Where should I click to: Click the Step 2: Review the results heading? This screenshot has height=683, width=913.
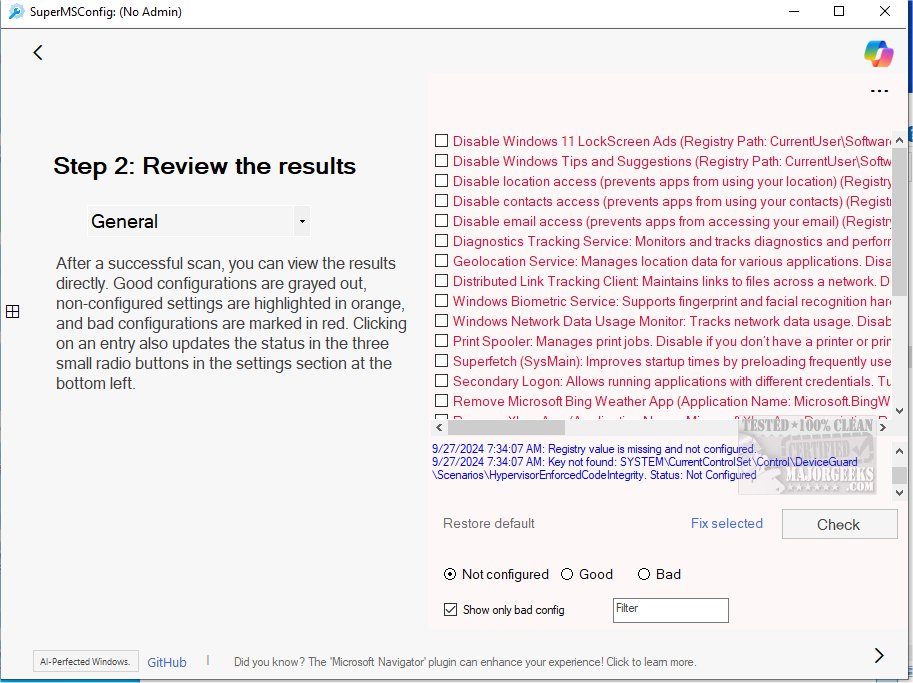204,166
